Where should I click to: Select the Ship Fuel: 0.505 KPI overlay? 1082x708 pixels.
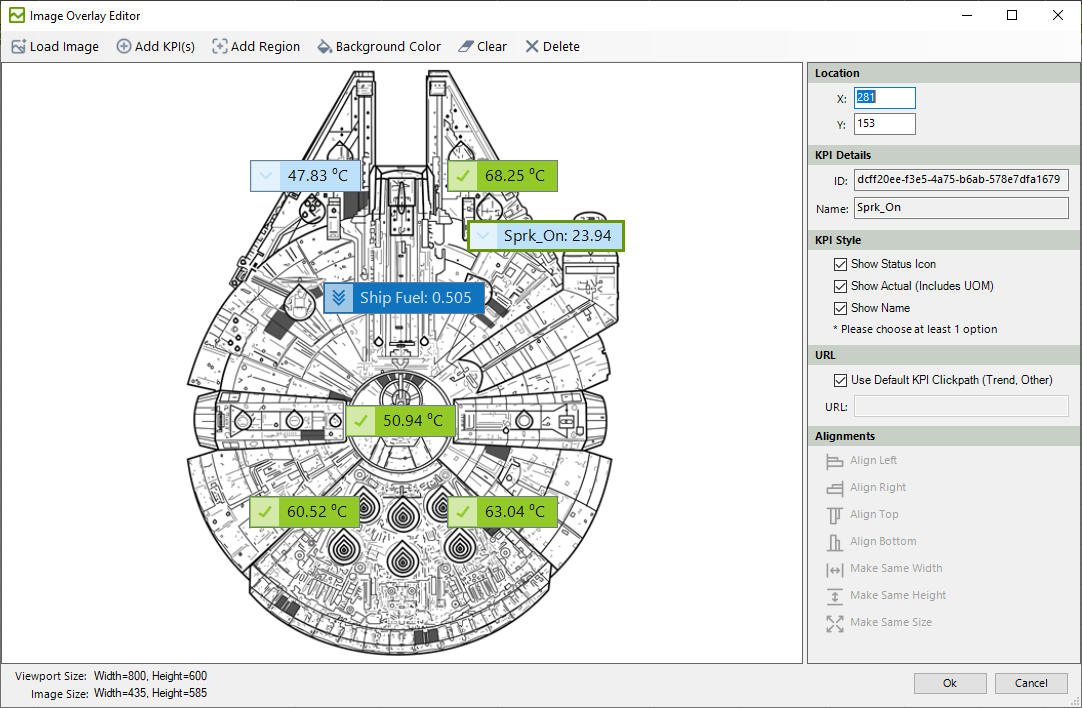click(404, 298)
